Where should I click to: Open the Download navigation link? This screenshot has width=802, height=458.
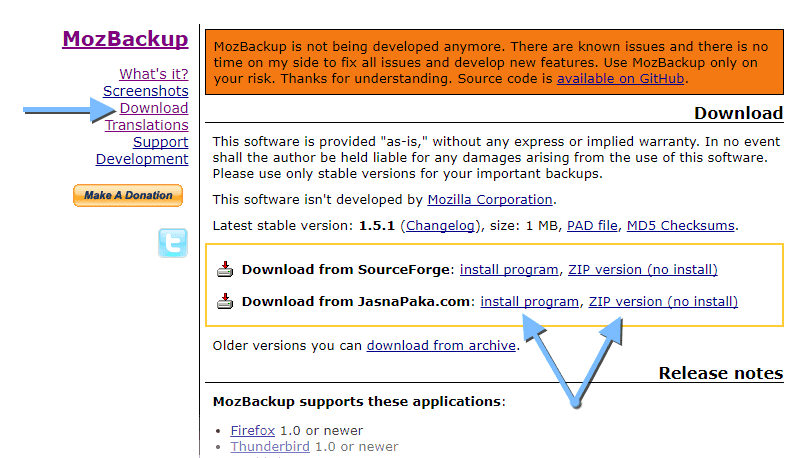(154, 108)
